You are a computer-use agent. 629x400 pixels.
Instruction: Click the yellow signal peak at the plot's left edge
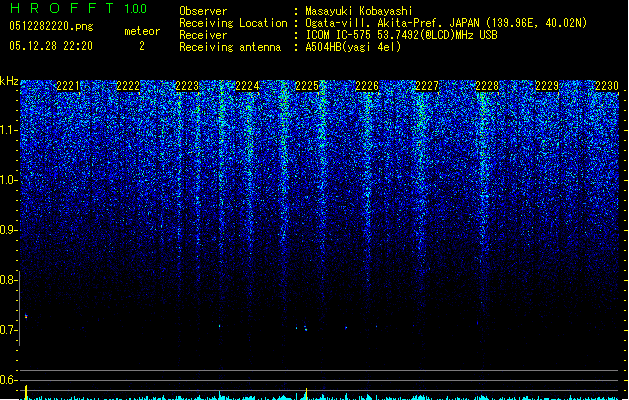pos(26,392)
